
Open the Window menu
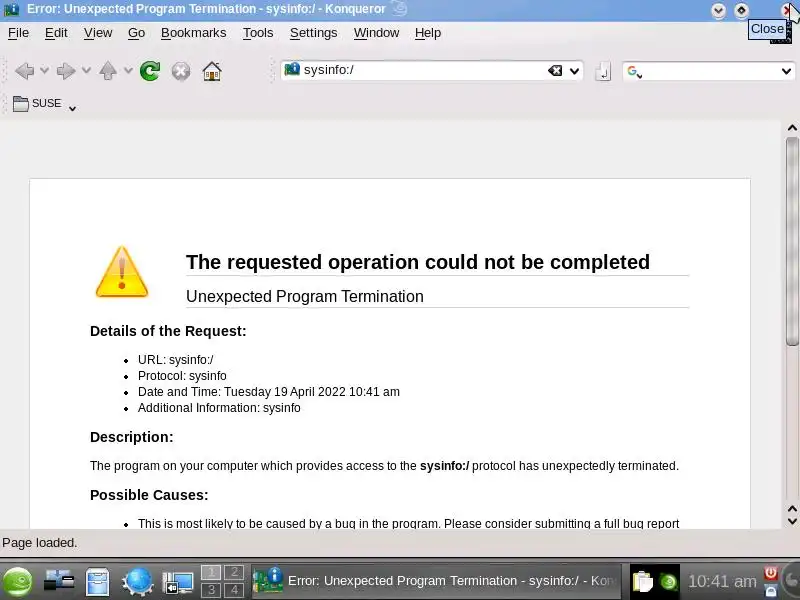coord(377,33)
